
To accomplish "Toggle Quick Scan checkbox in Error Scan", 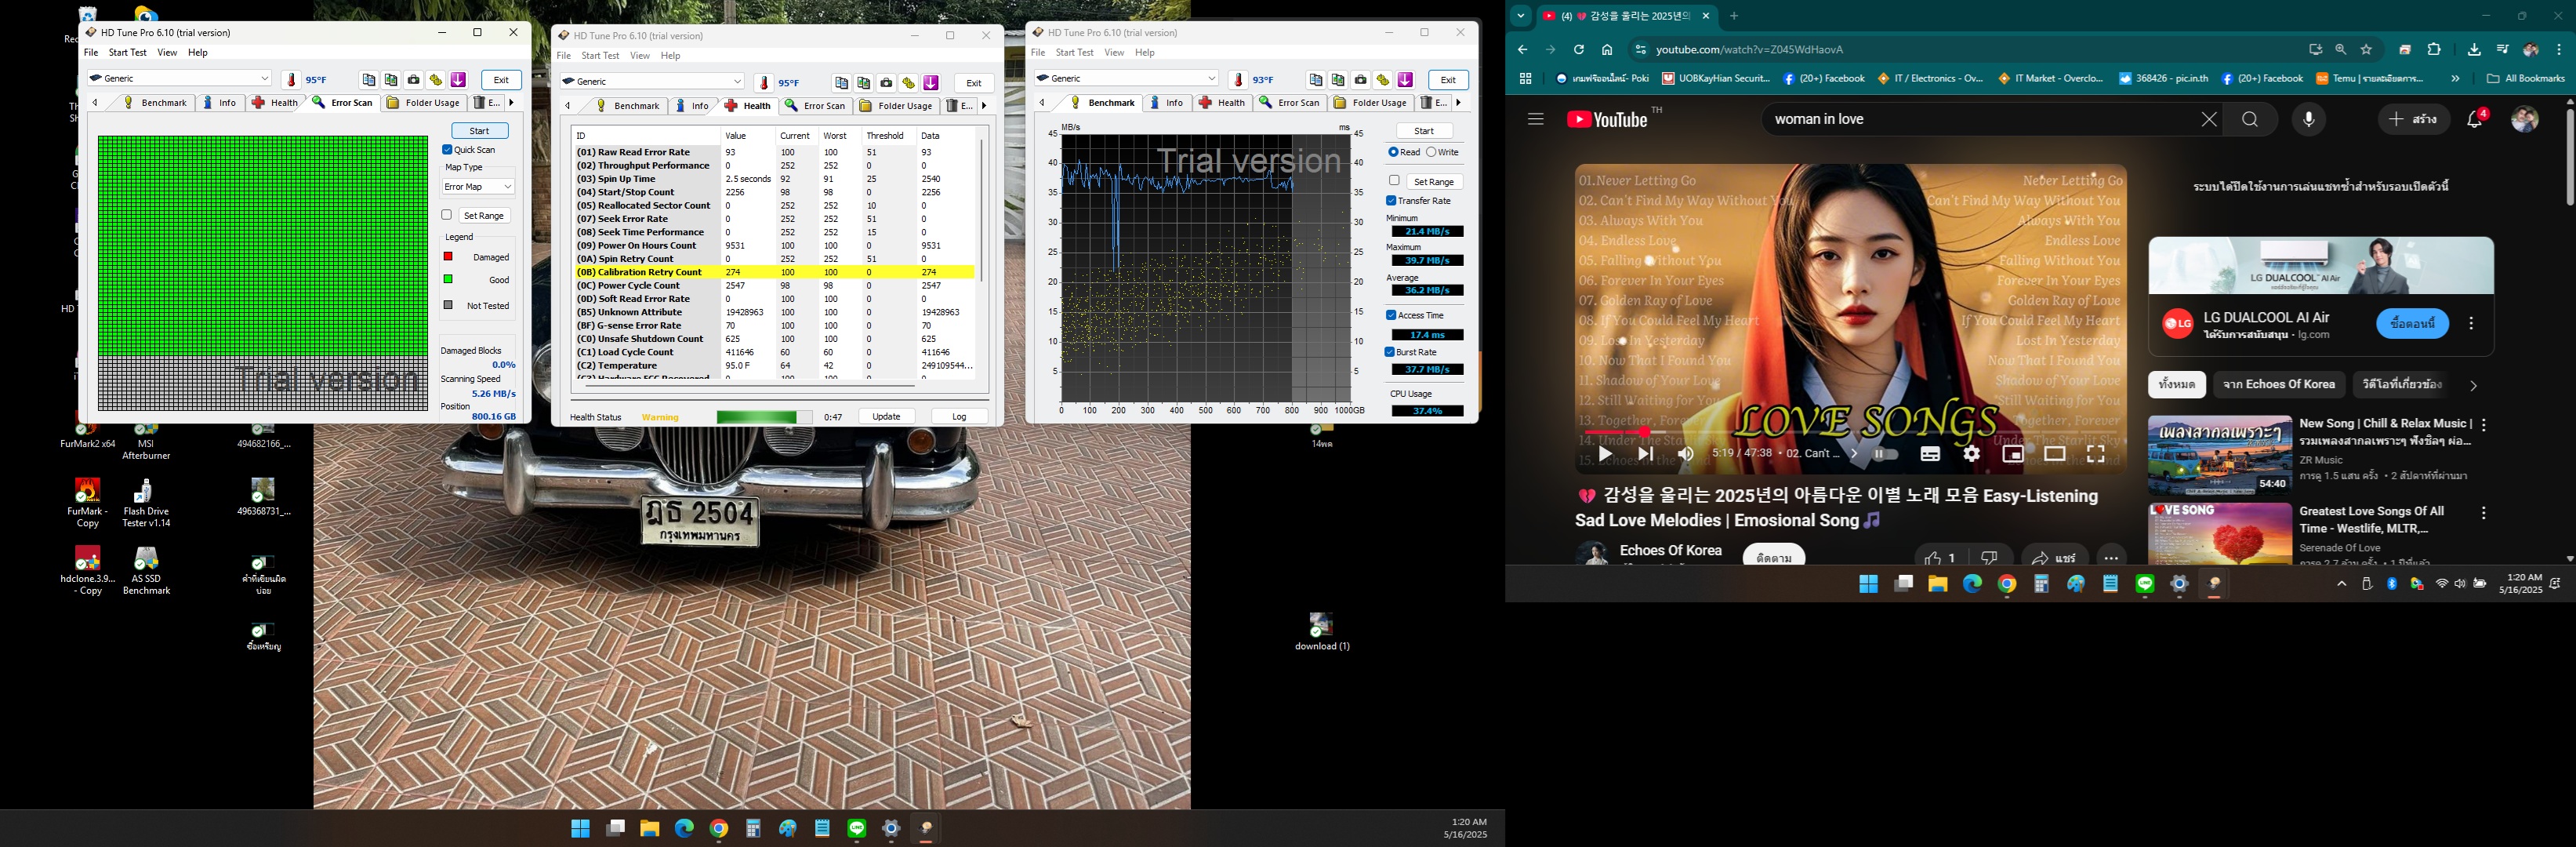I will (x=447, y=150).
